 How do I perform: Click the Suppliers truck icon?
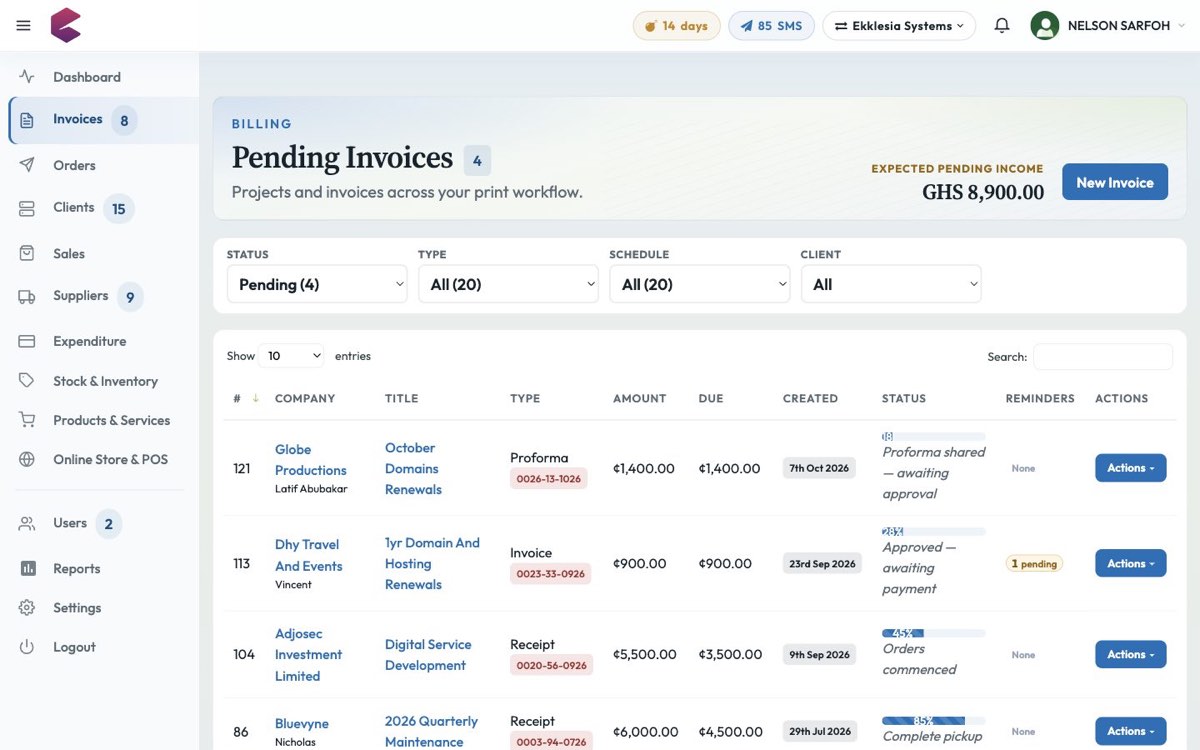point(27,296)
